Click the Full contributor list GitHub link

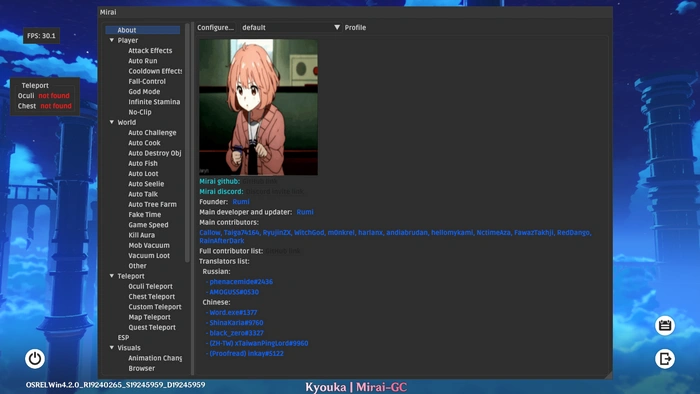pos(283,251)
